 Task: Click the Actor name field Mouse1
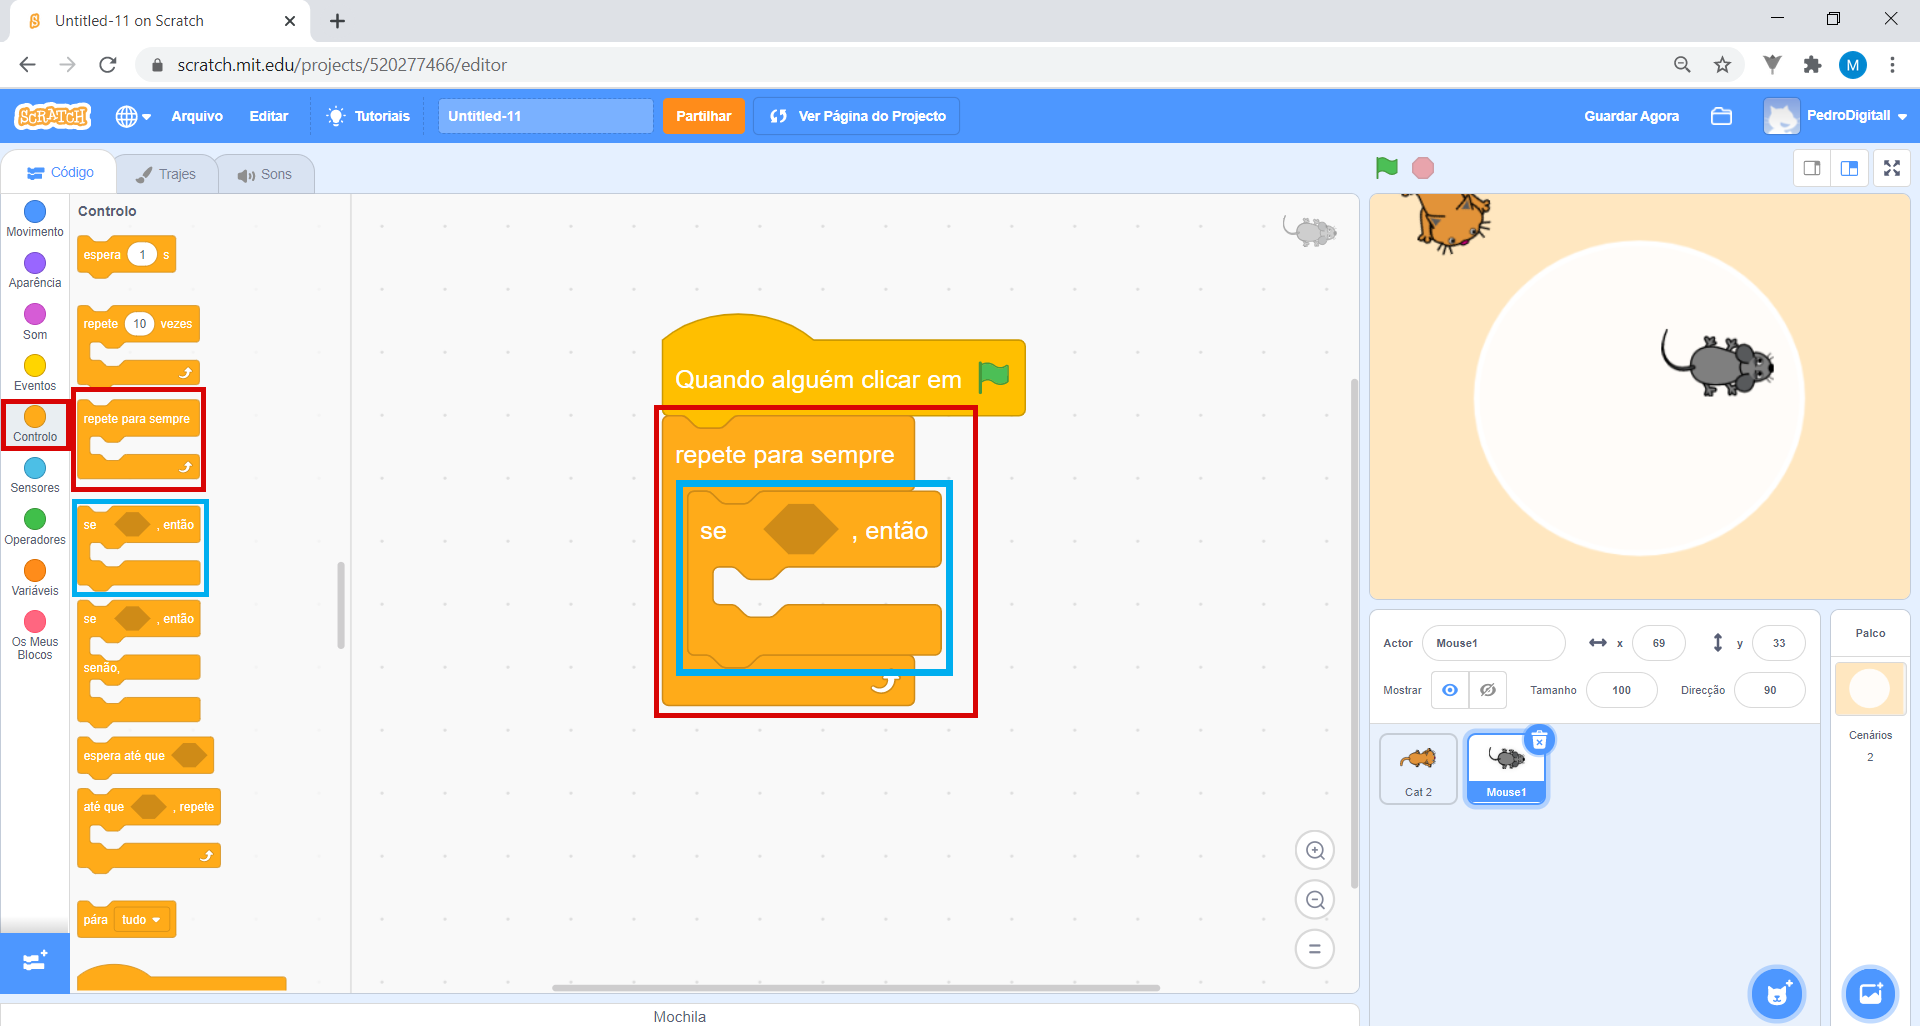click(x=1493, y=643)
